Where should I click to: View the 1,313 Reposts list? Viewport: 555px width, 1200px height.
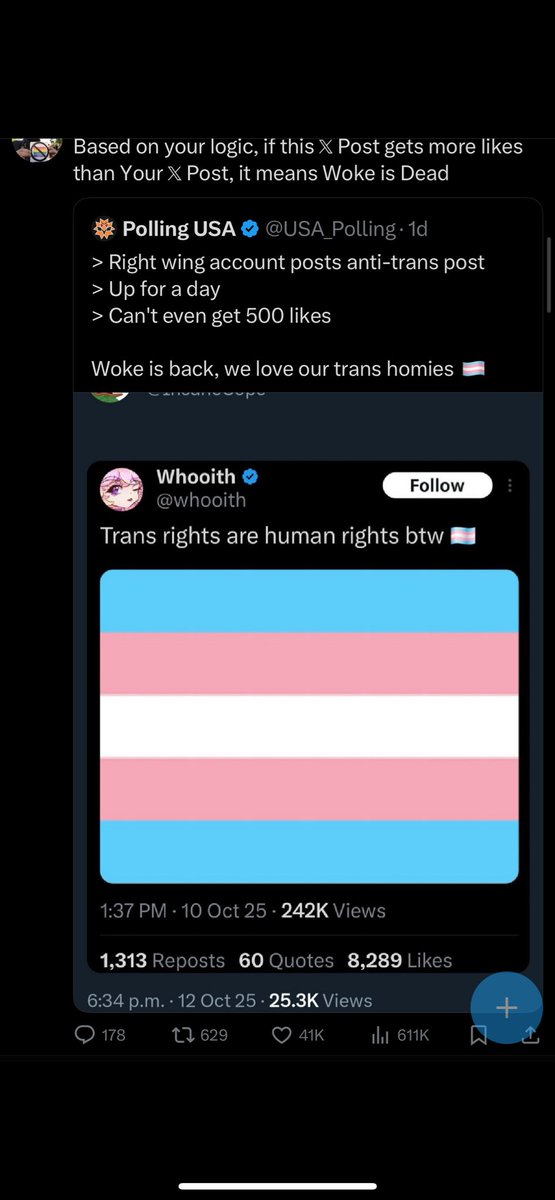[x=162, y=960]
